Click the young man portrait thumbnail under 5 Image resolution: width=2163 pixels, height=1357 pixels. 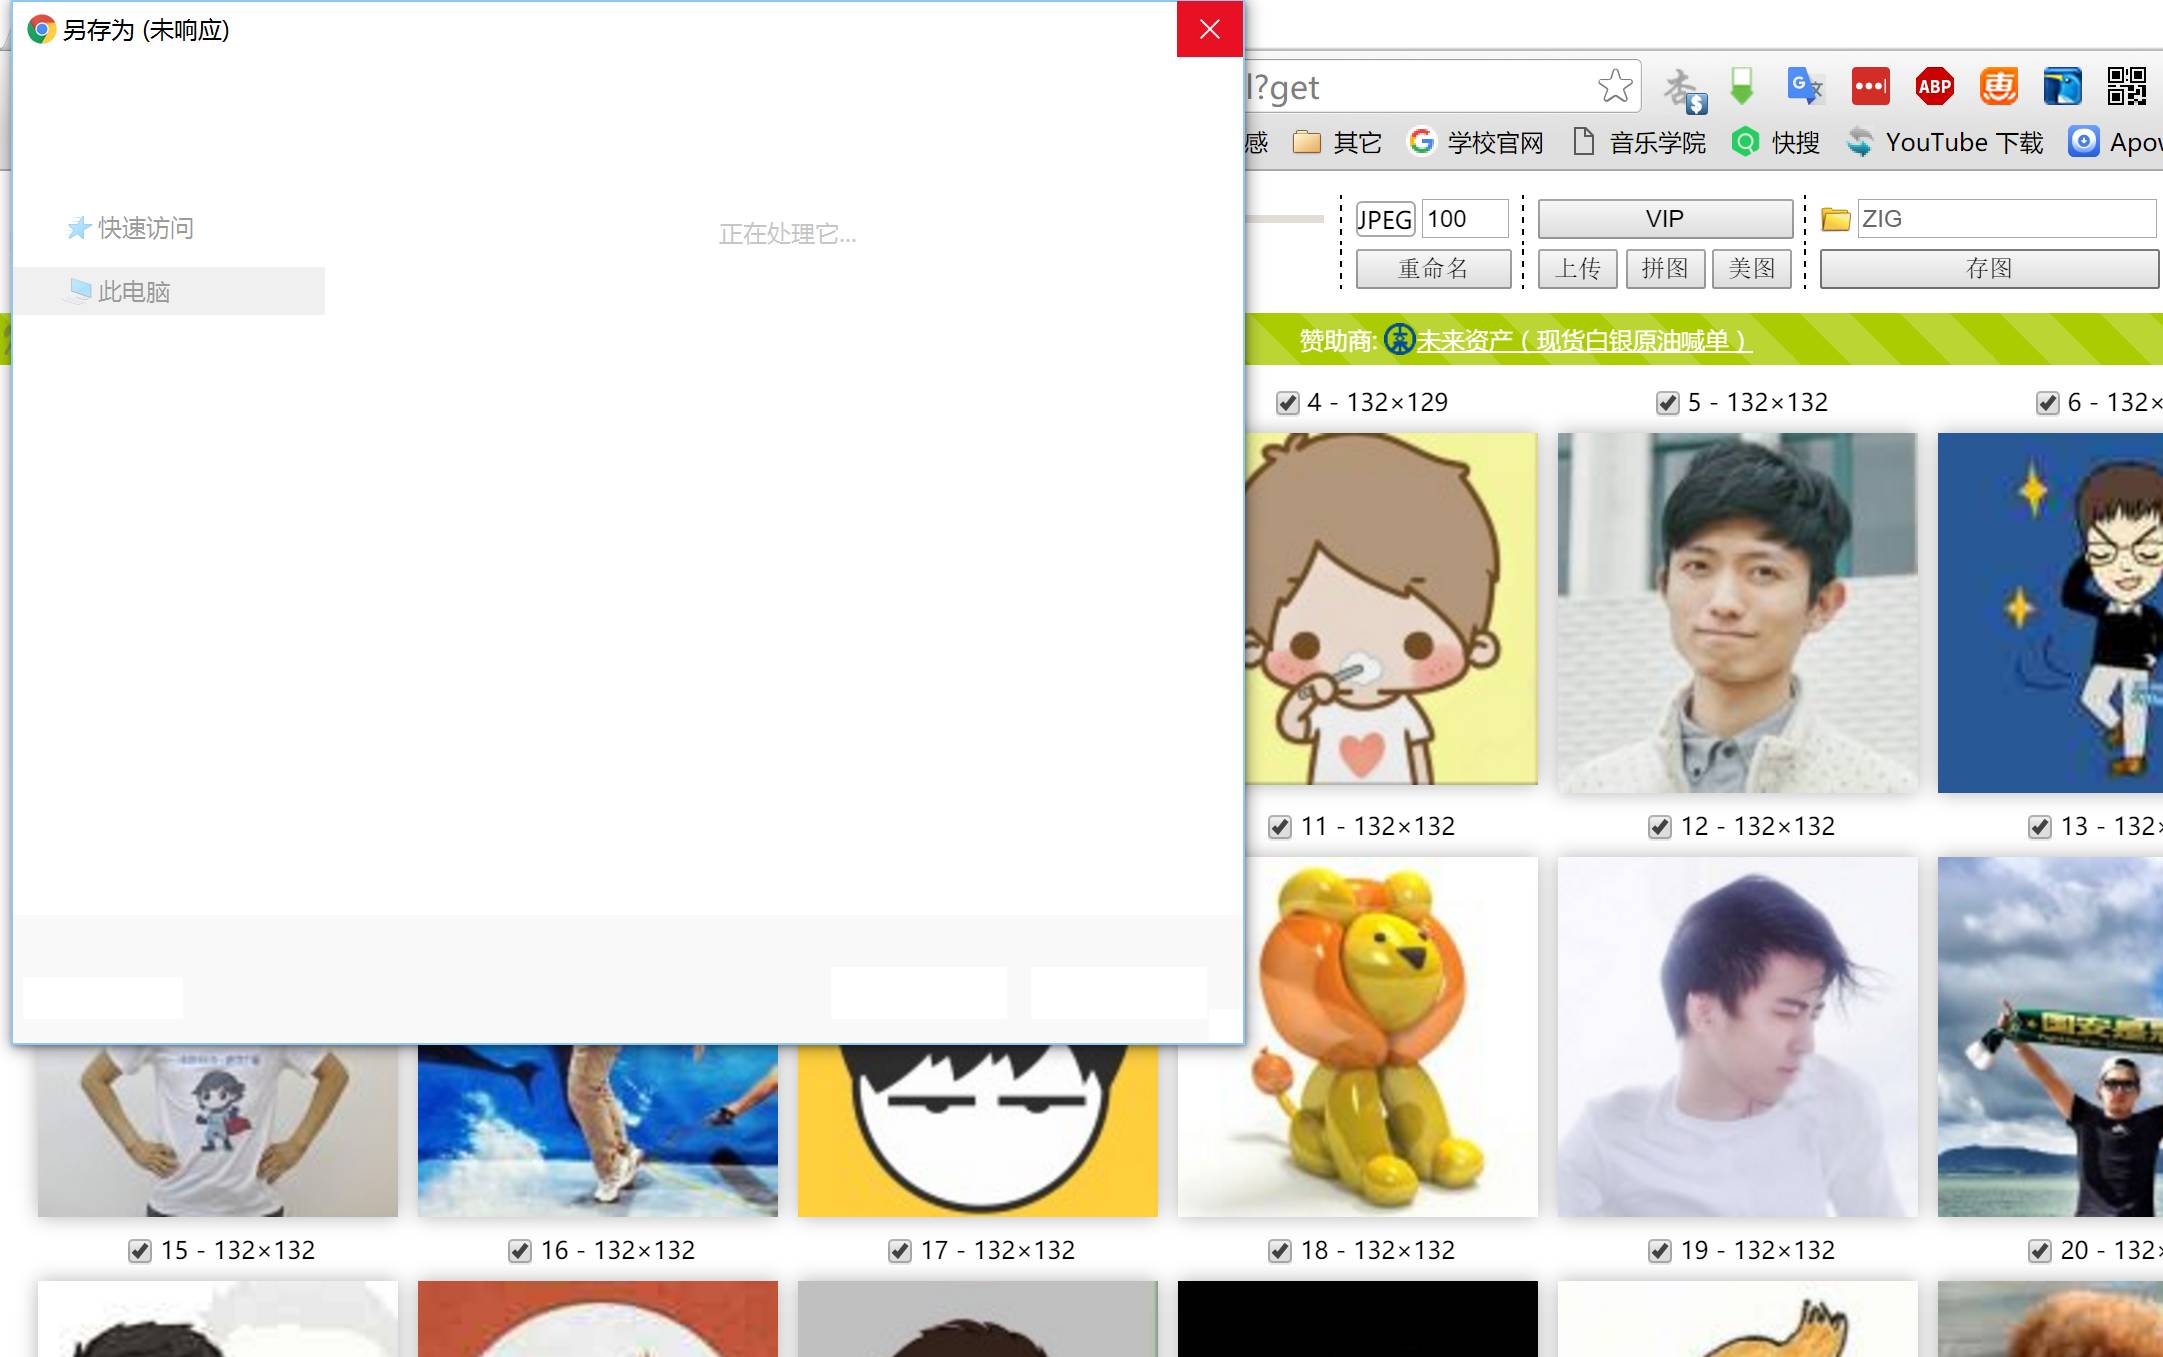pyautogui.click(x=1737, y=612)
